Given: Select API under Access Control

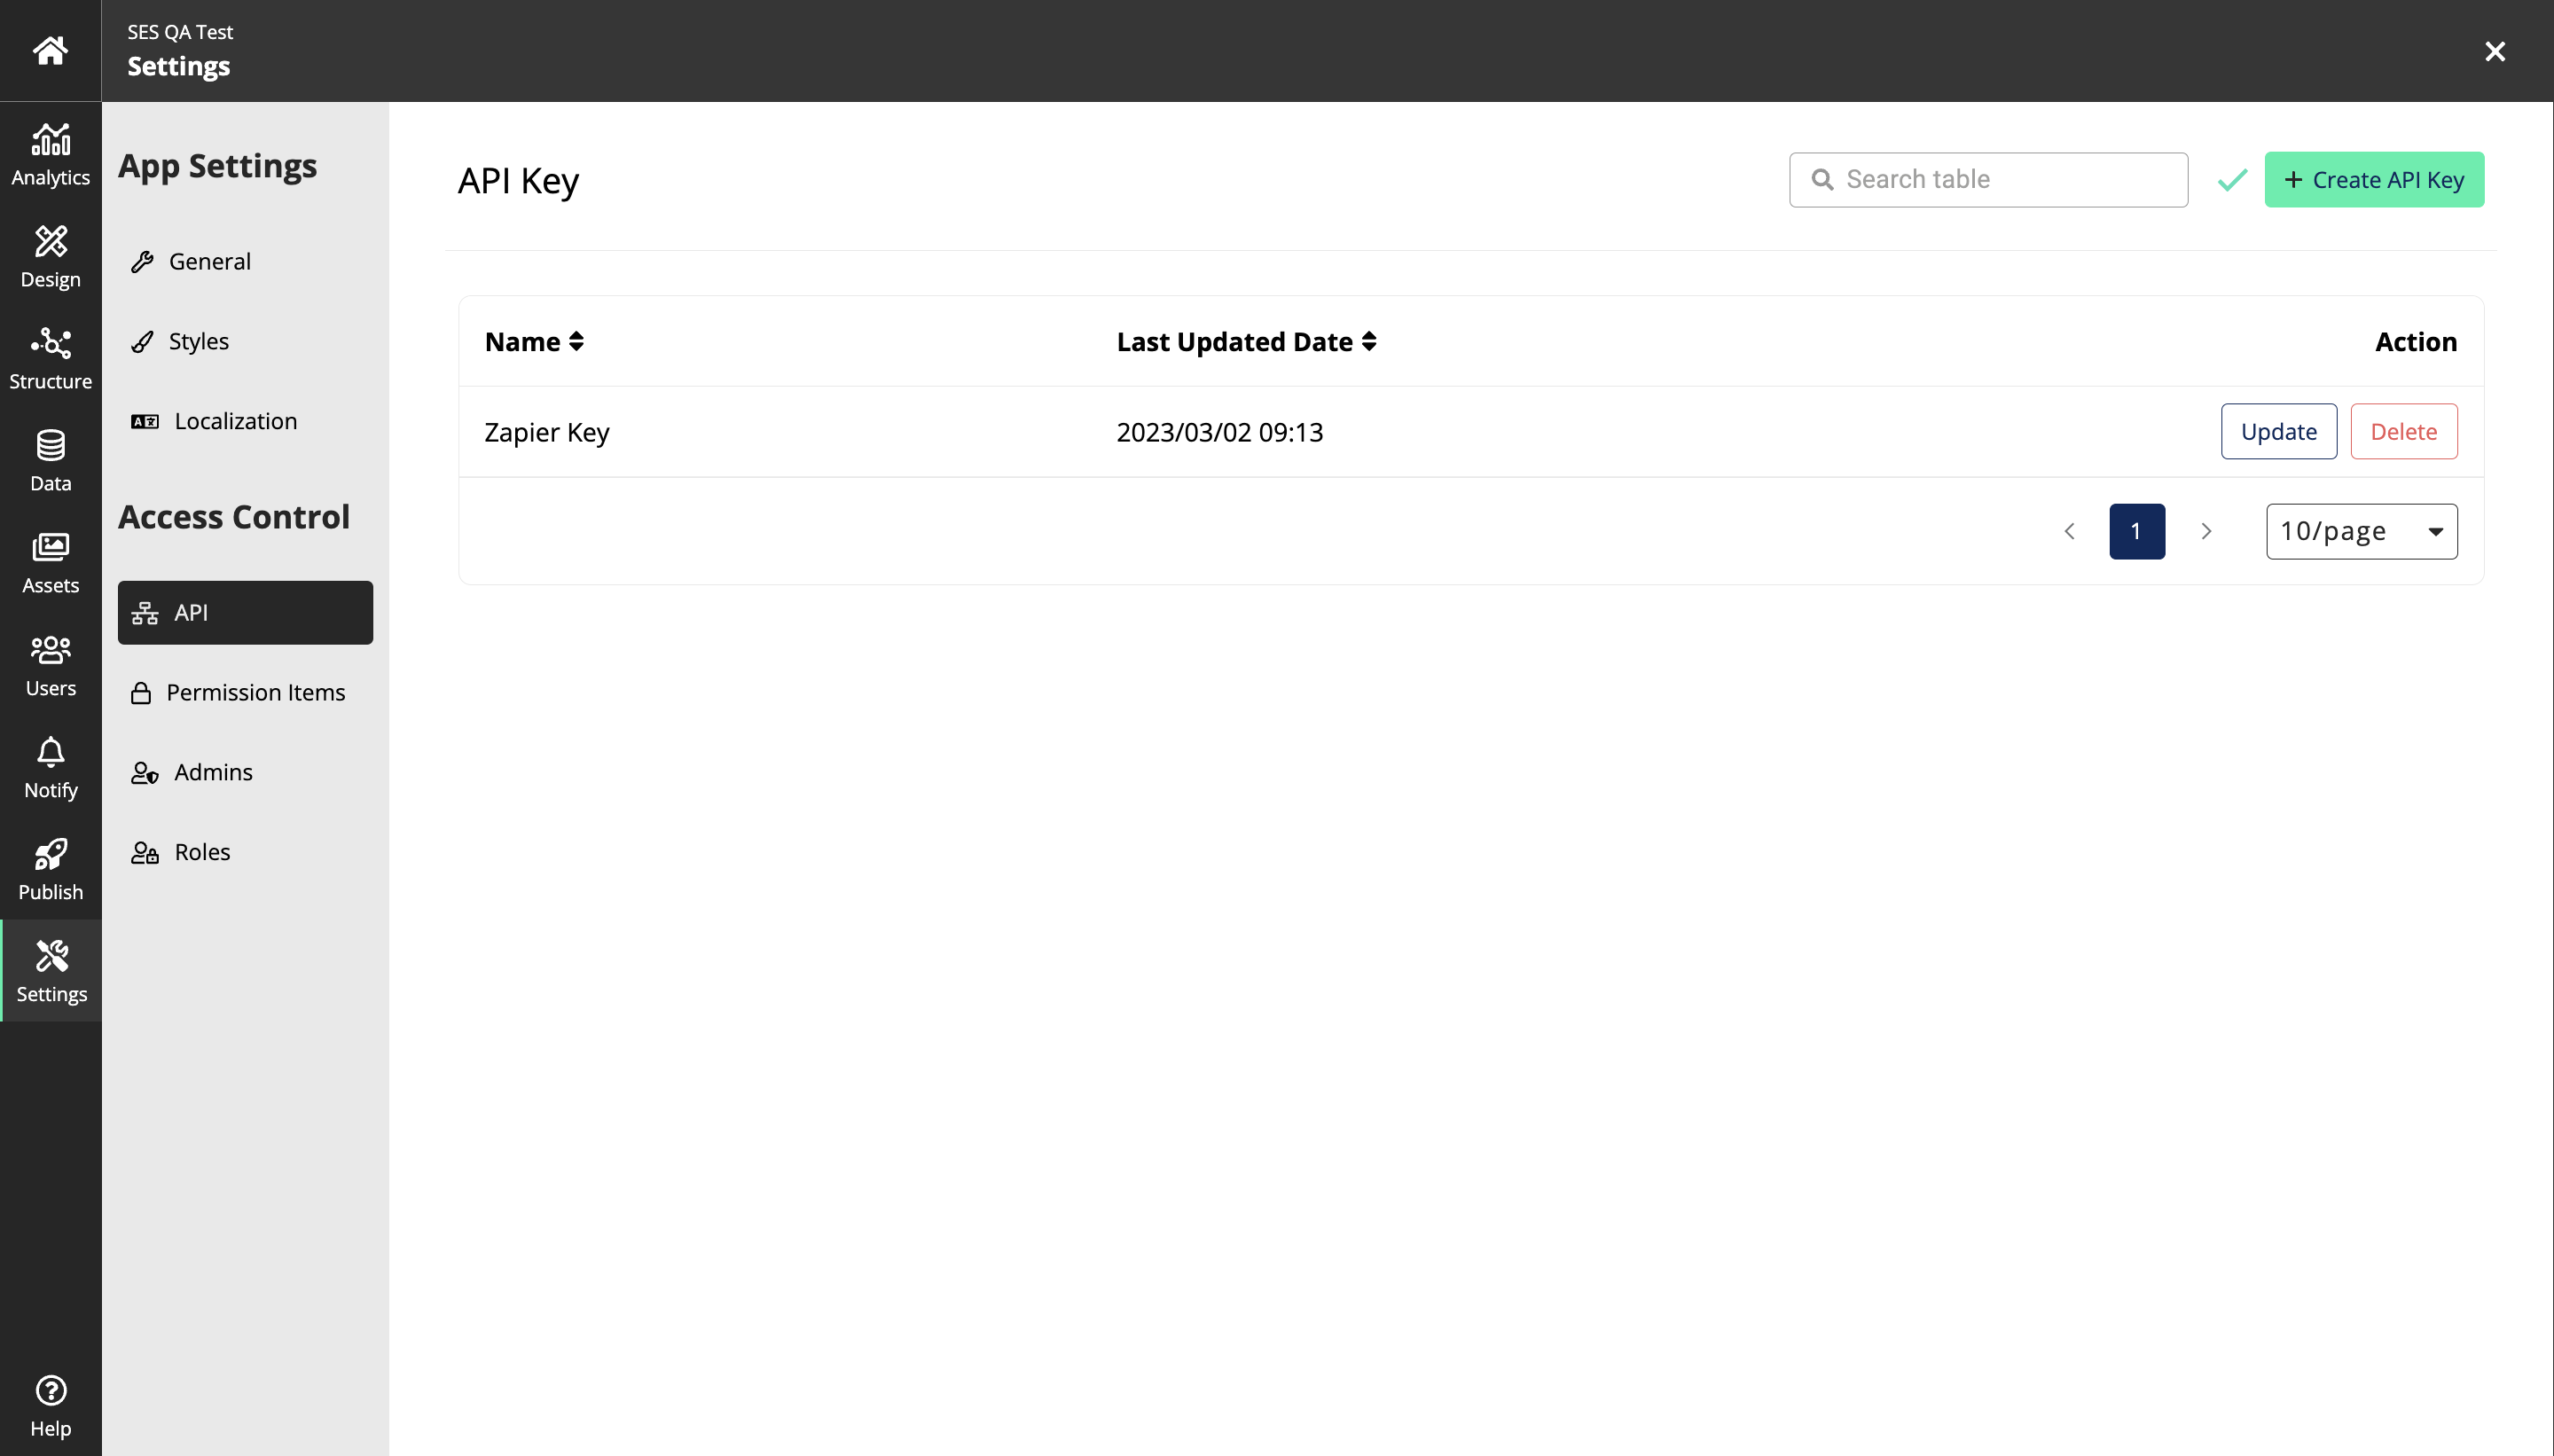Looking at the screenshot, I should click(x=245, y=612).
